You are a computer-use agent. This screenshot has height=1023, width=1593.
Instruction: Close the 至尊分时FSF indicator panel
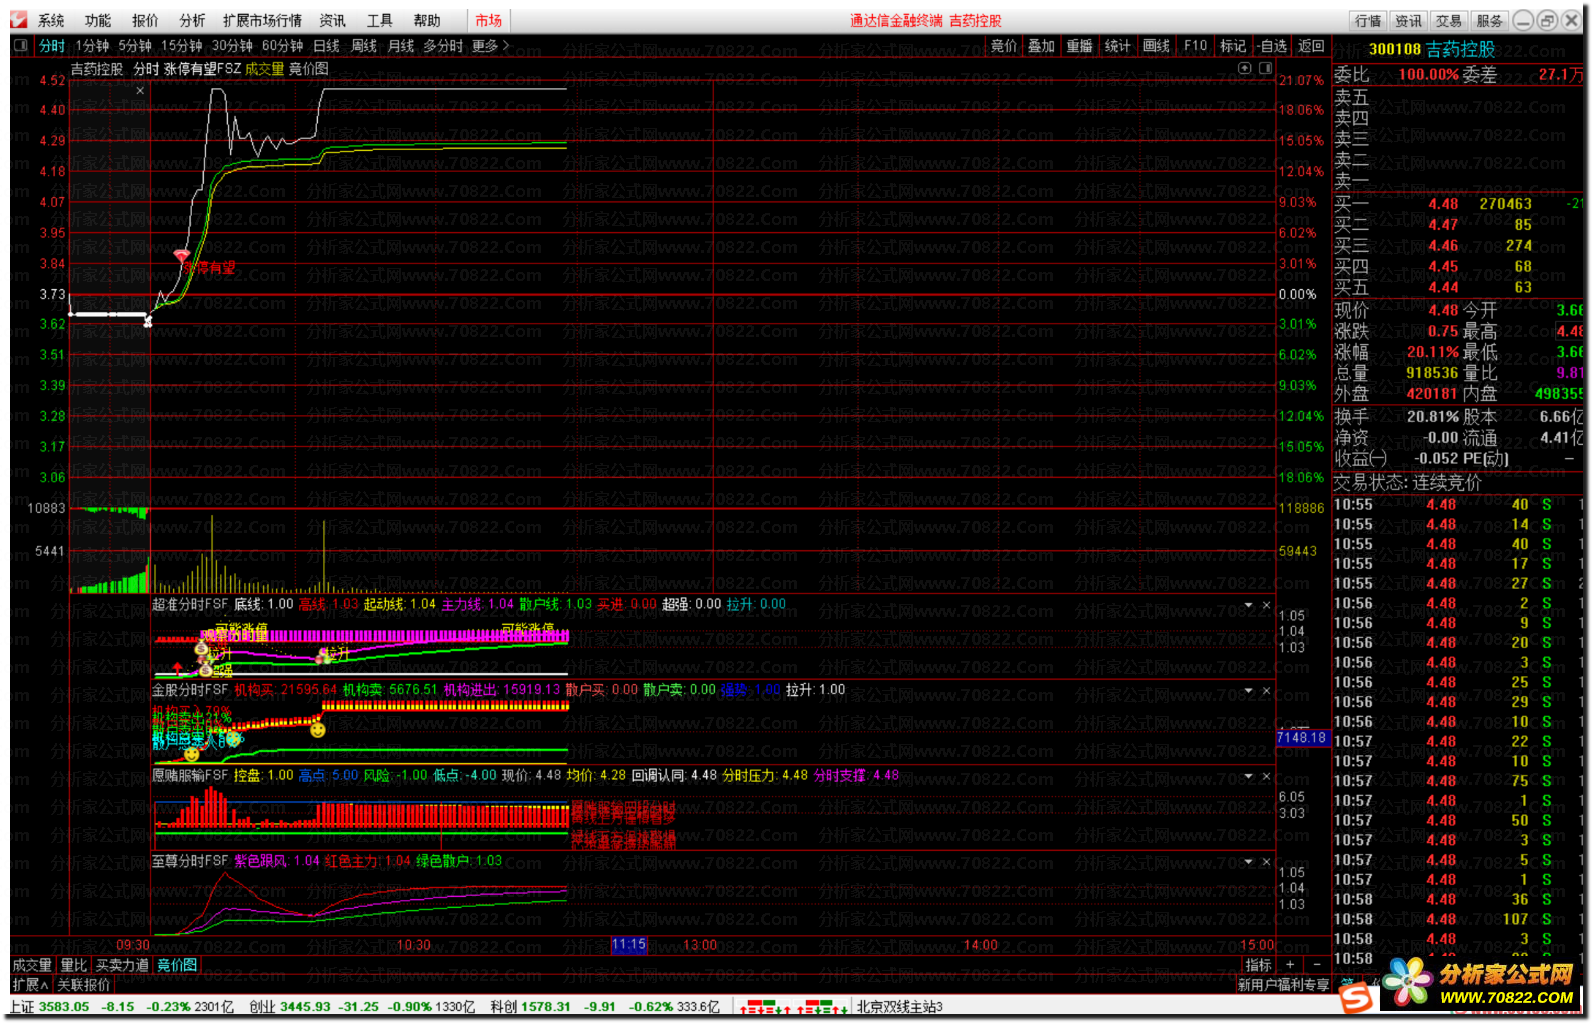pos(1266,861)
